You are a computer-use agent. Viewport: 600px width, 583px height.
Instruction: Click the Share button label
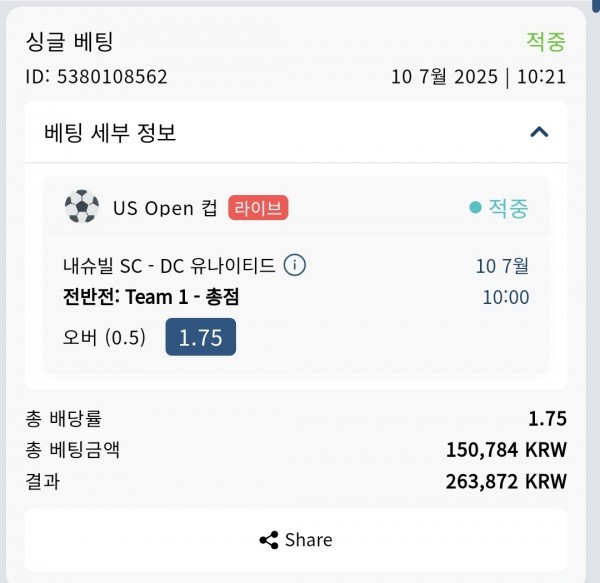pos(308,540)
